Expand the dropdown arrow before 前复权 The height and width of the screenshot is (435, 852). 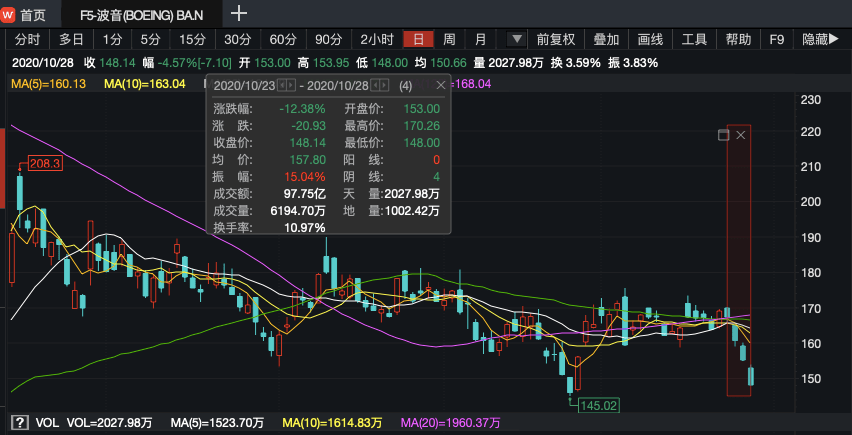pos(517,39)
